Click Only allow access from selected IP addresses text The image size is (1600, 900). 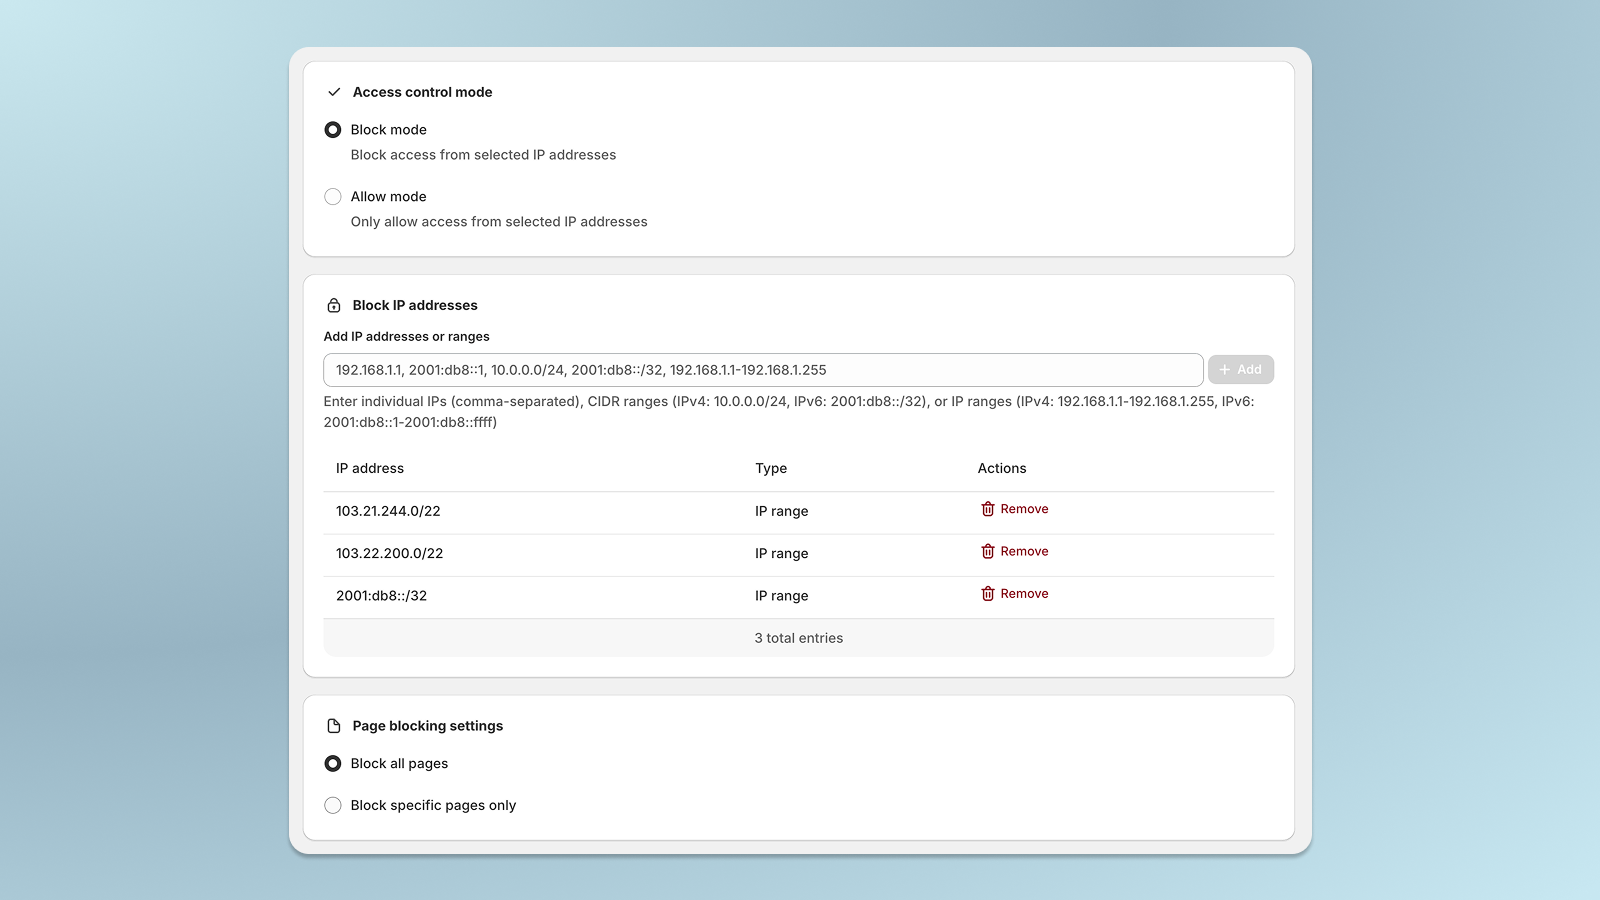pos(499,222)
